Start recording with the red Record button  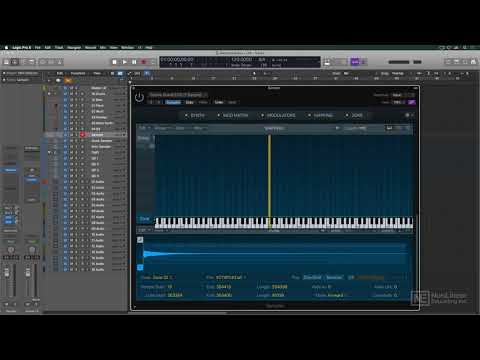(x=144, y=62)
